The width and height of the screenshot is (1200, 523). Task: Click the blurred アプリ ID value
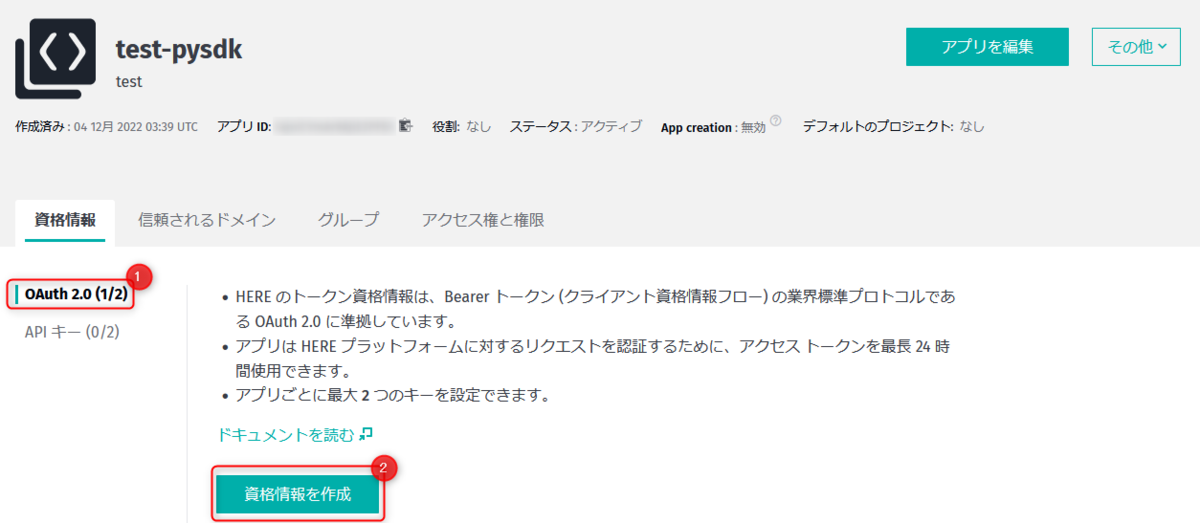pyautogui.click(x=334, y=126)
